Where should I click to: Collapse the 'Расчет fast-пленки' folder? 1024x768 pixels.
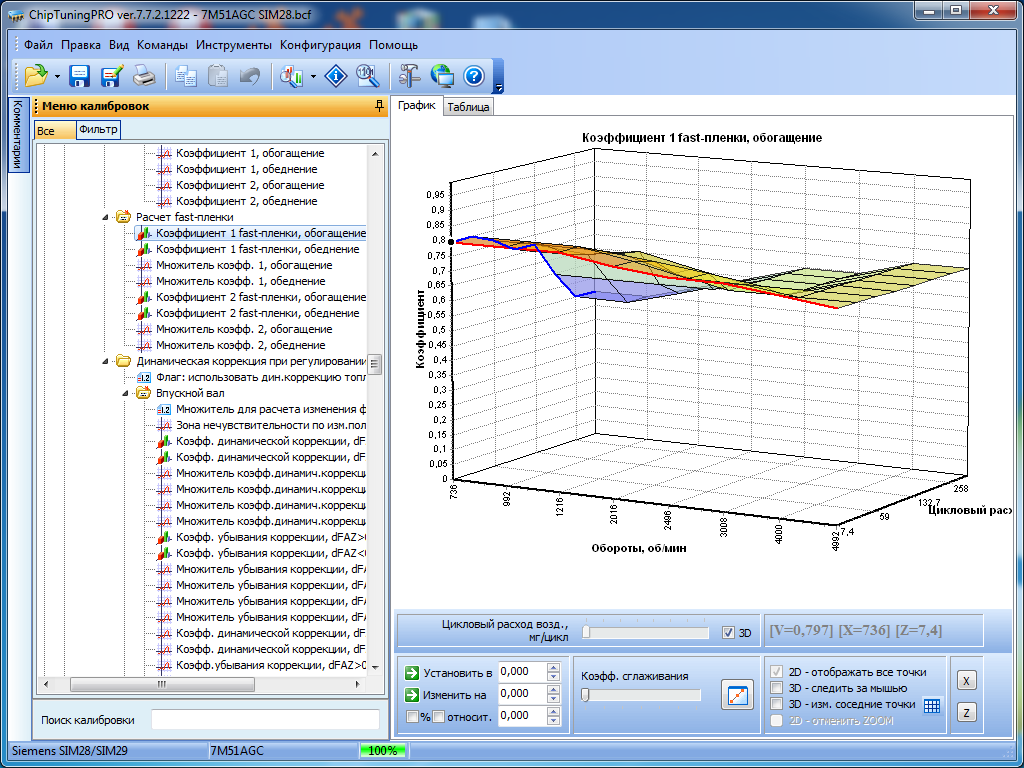[107, 217]
